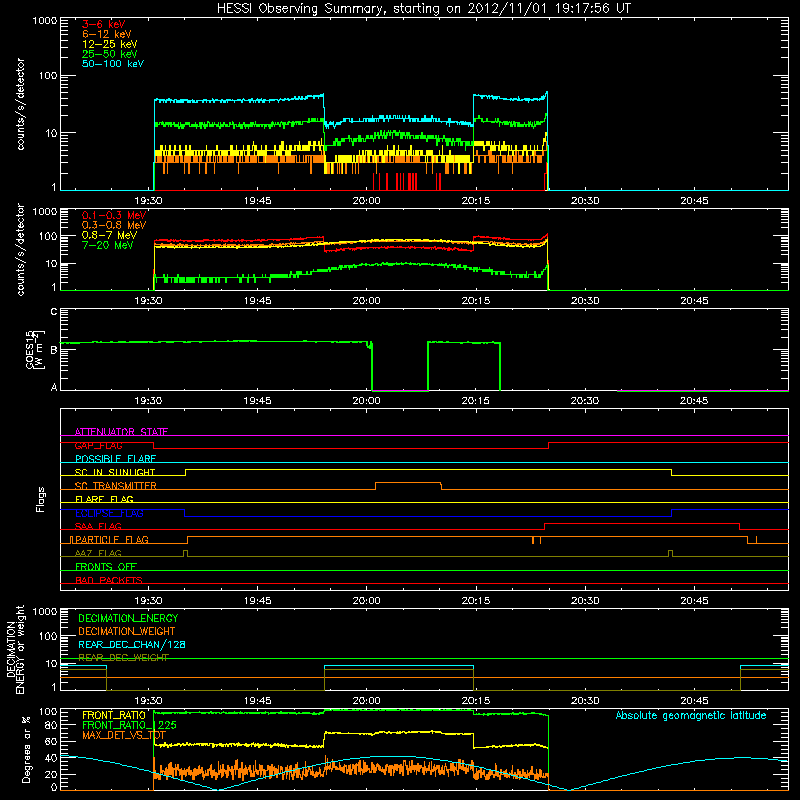
Task: Click the yellow FRONT_RATIO legend label
Action: [114, 715]
